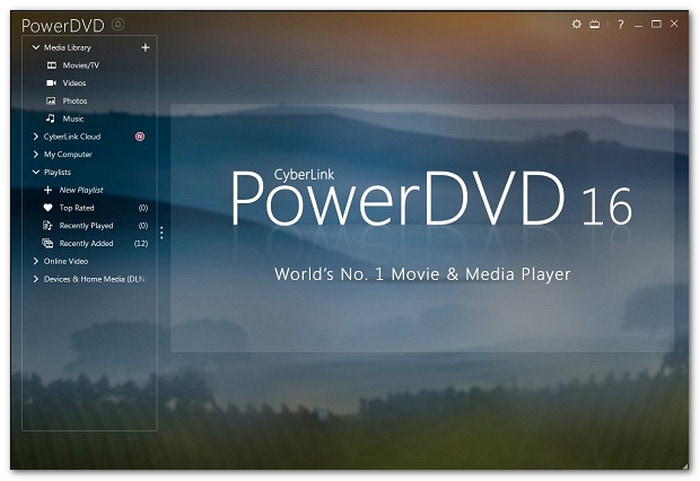
Task: Click the Media Library heading
Action: coord(67,47)
